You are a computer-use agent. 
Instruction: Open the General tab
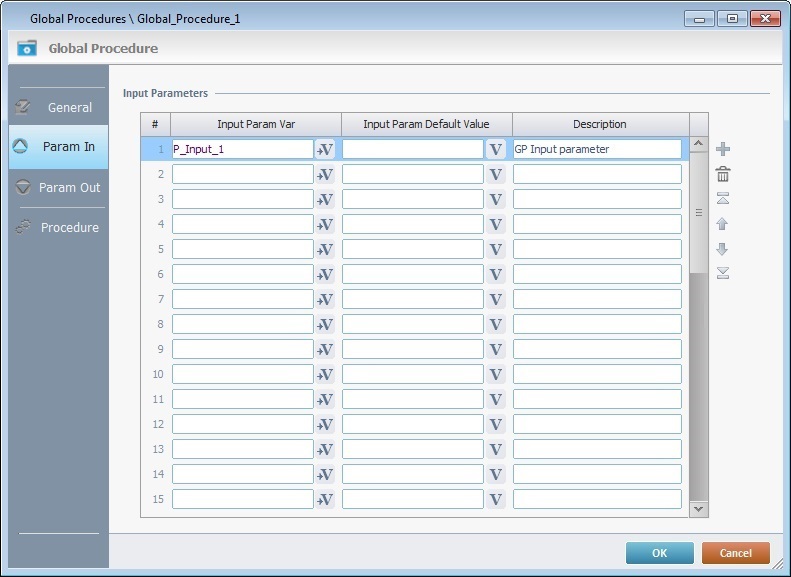tap(58, 107)
